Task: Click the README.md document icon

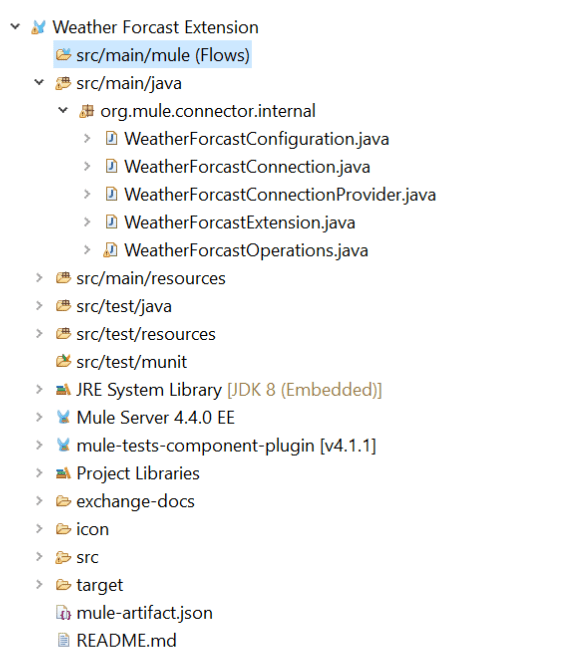Action: [x=63, y=641]
